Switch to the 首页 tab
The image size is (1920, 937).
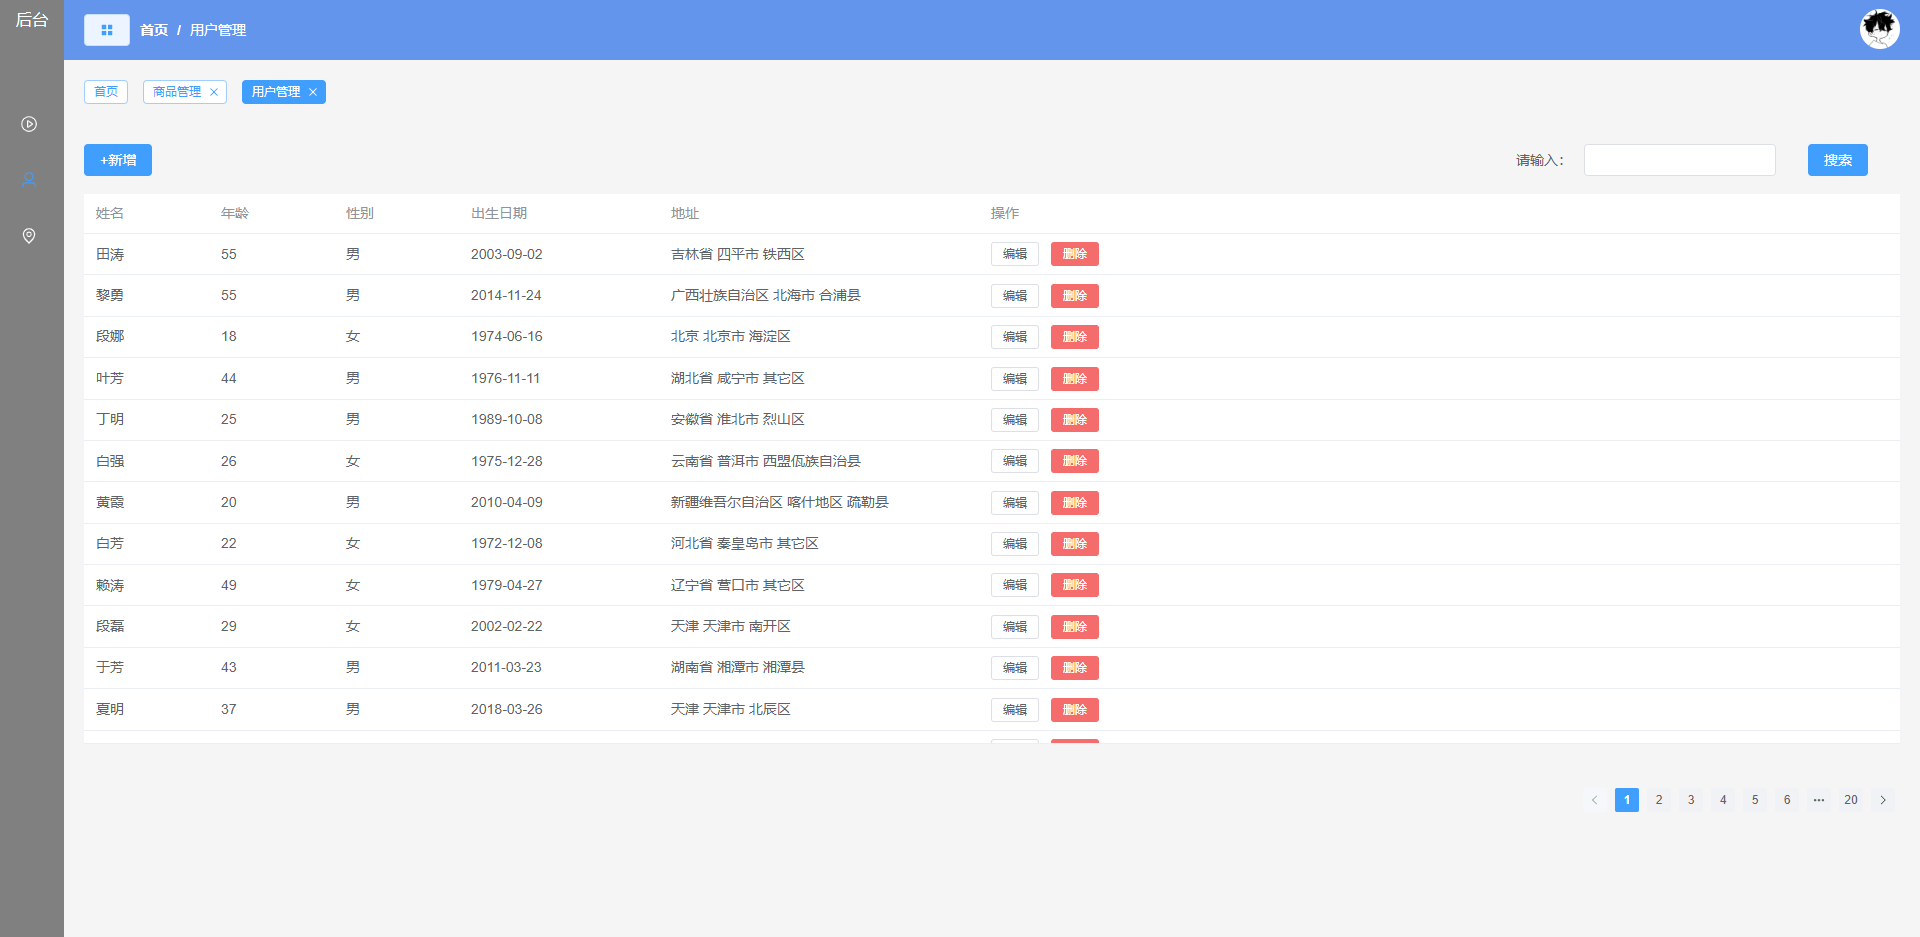106,92
